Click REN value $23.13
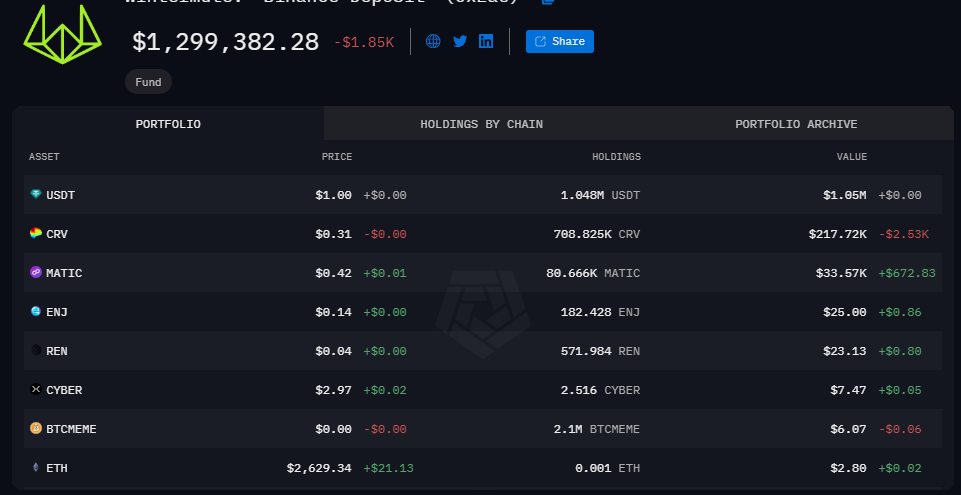This screenshot has height=495, width=961. (845, 351)
